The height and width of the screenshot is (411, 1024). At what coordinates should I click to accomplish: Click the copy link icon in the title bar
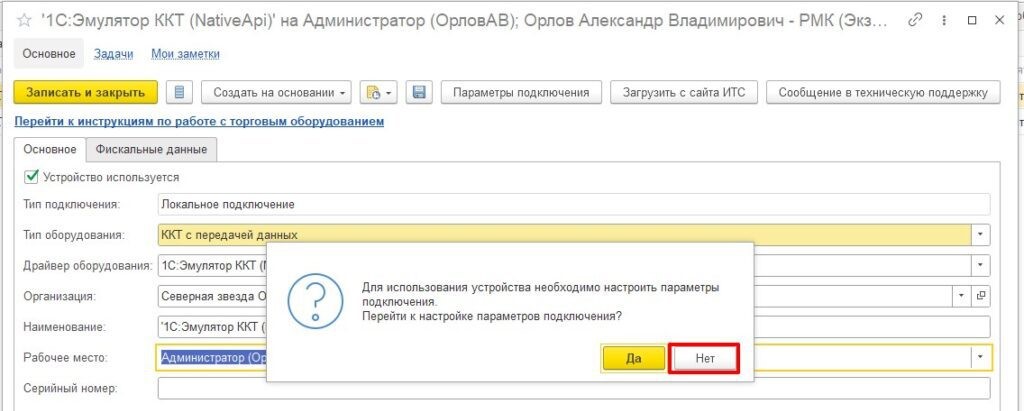tap(917, 20)
